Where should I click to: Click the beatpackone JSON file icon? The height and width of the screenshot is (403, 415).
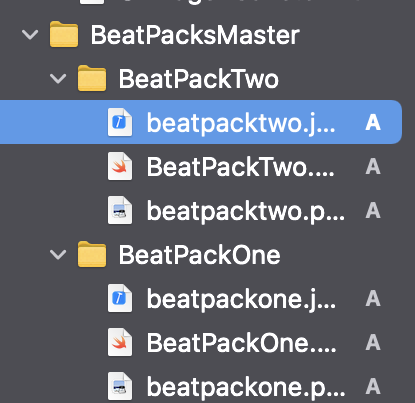tap(120, 298)
